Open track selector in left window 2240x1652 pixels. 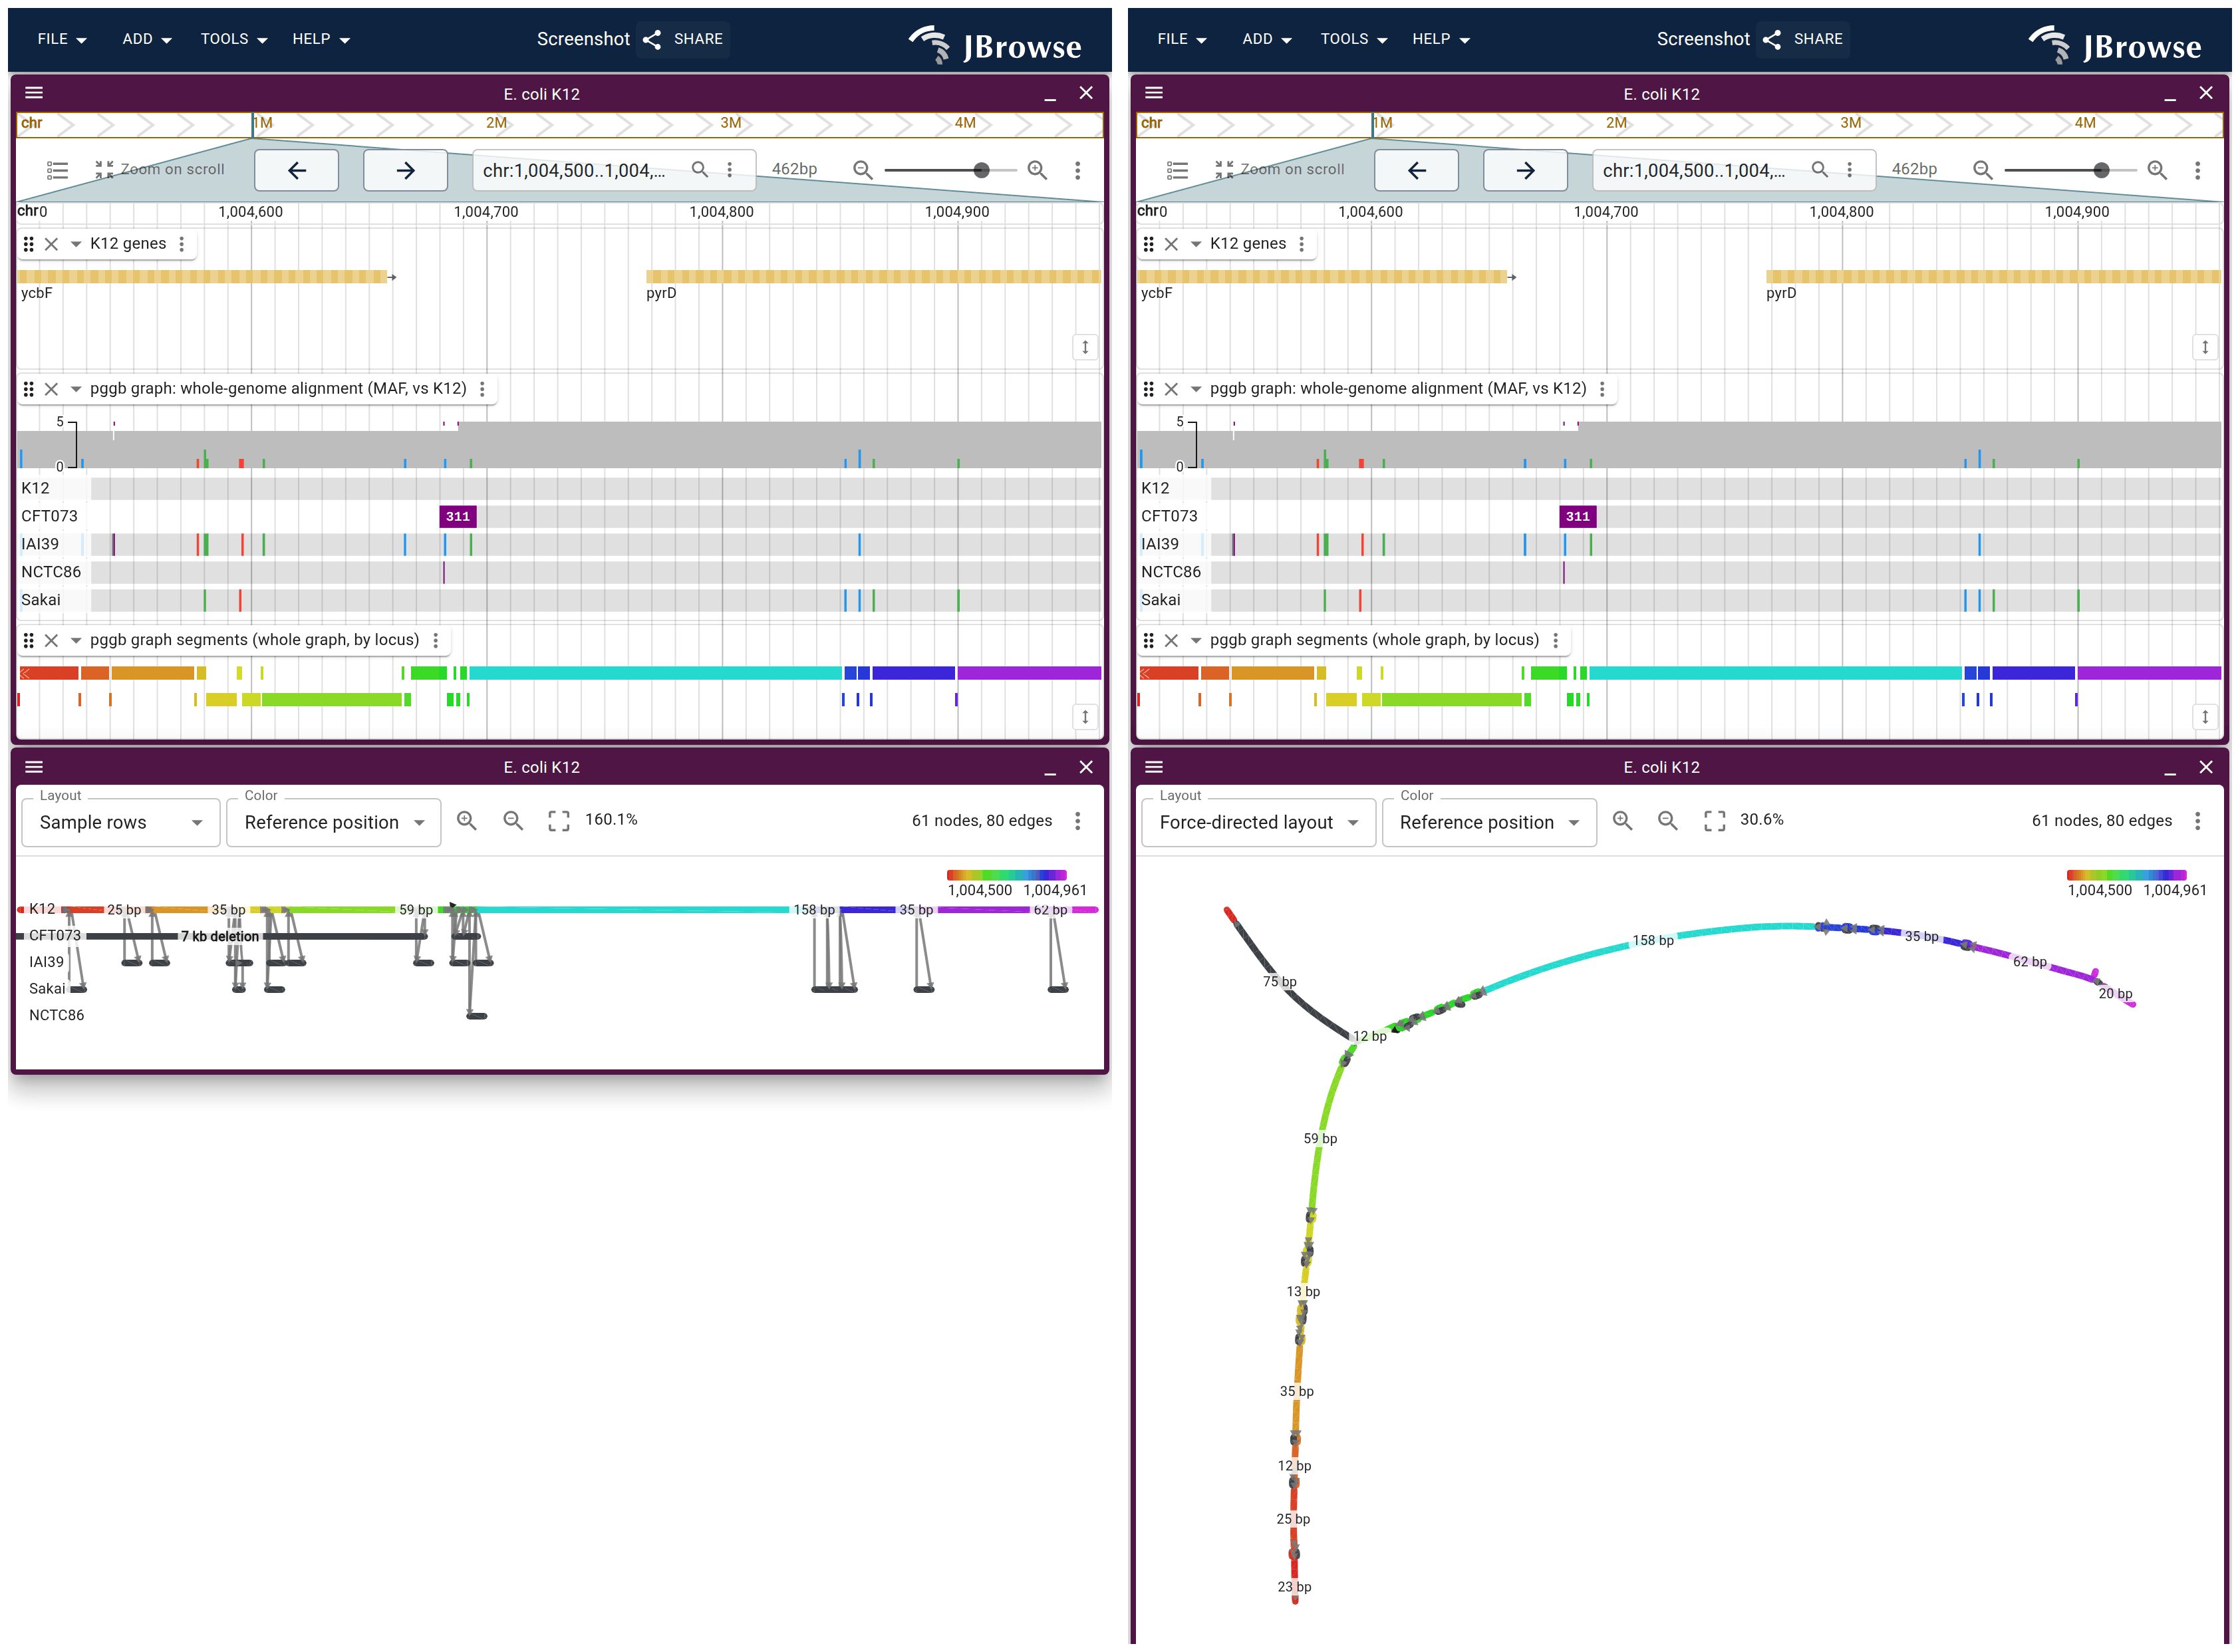[58, 170]
